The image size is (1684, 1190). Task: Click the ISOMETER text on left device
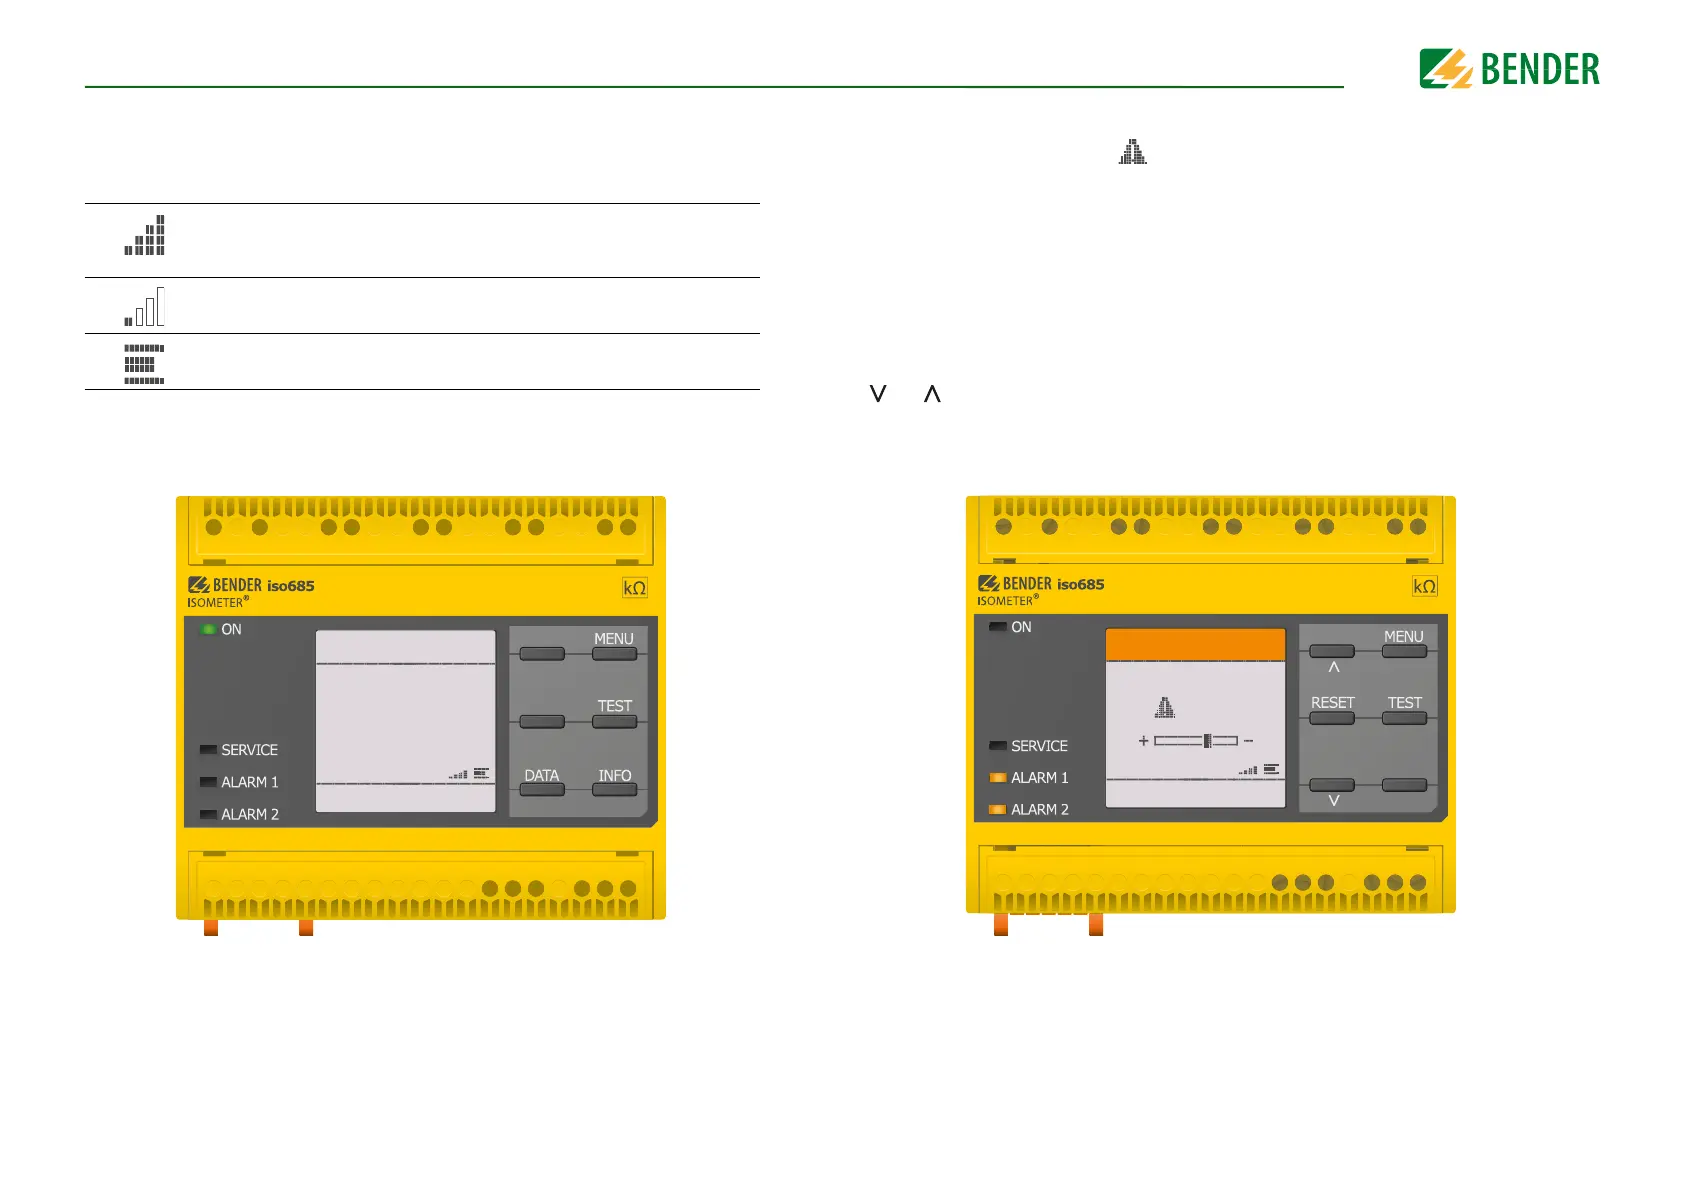pos(218,602)
